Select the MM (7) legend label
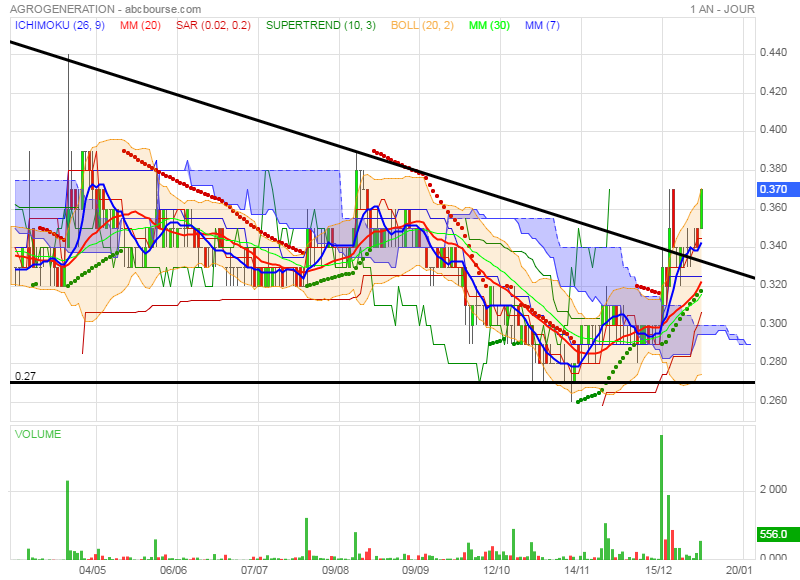Screen dimensions: 800x580 (x=542, y=25)
